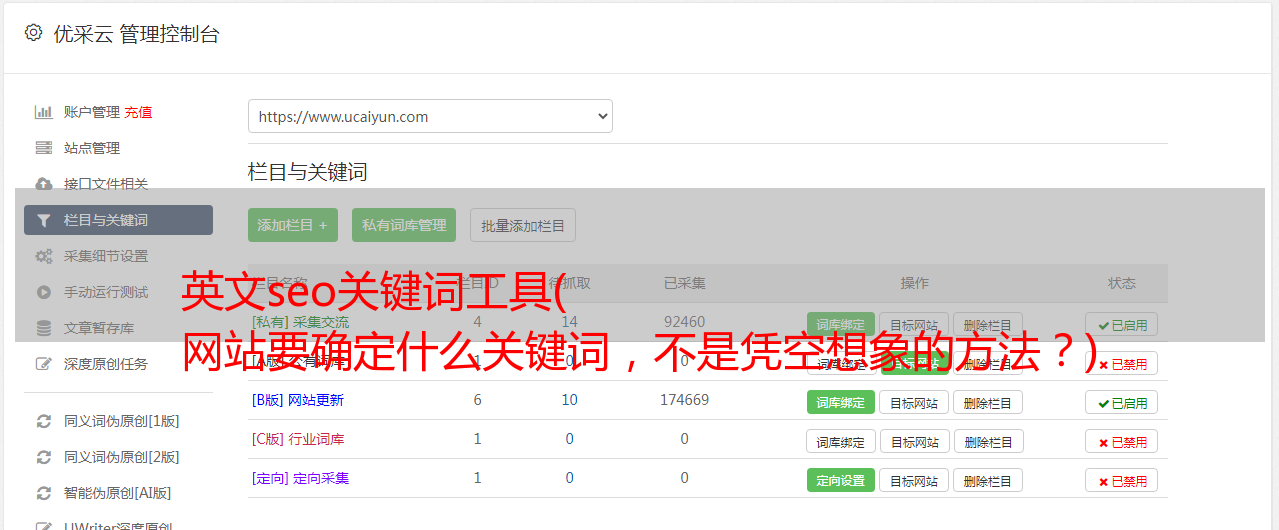The height and width of the screenshot is (530, 1279).
Task: Click the database icon for 文章暂存库
Action: [44, 328]
